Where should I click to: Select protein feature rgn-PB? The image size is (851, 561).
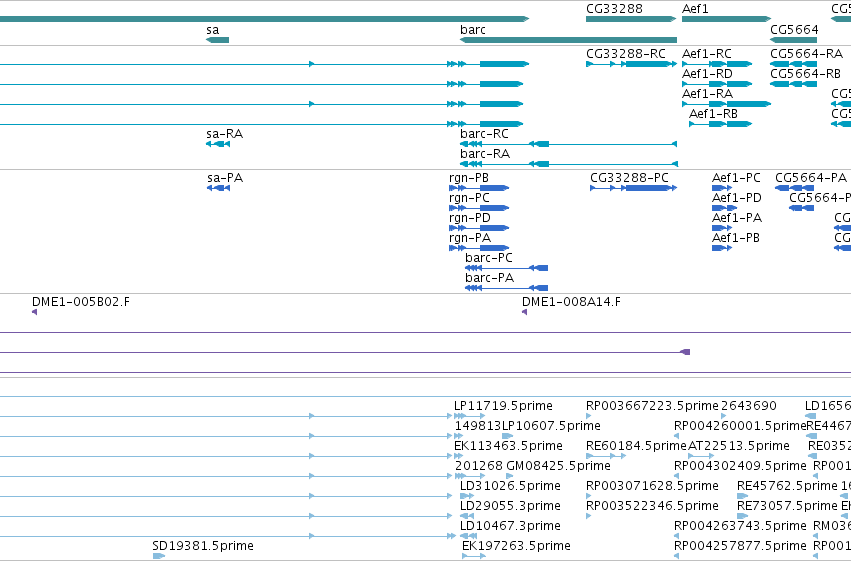pos(479,188)
